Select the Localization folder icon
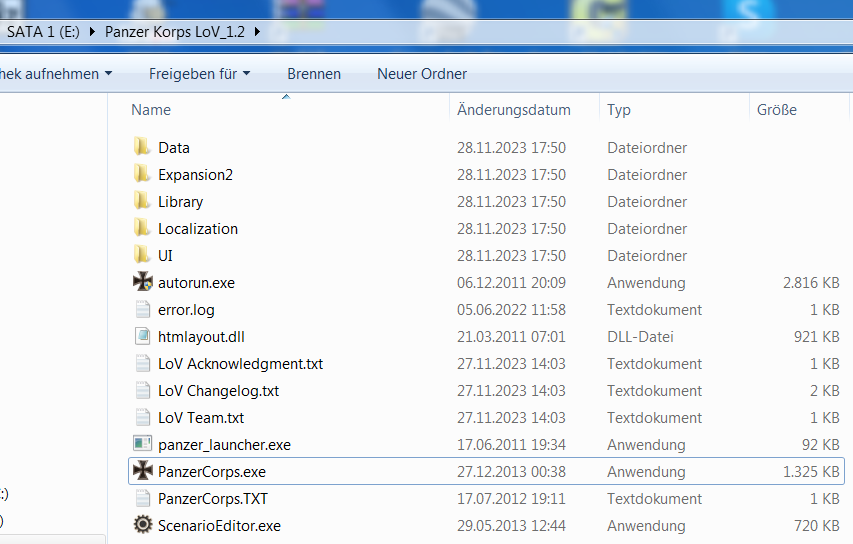Image resolution: width=853 pixels, height=544 pixels. coord(142,228)
